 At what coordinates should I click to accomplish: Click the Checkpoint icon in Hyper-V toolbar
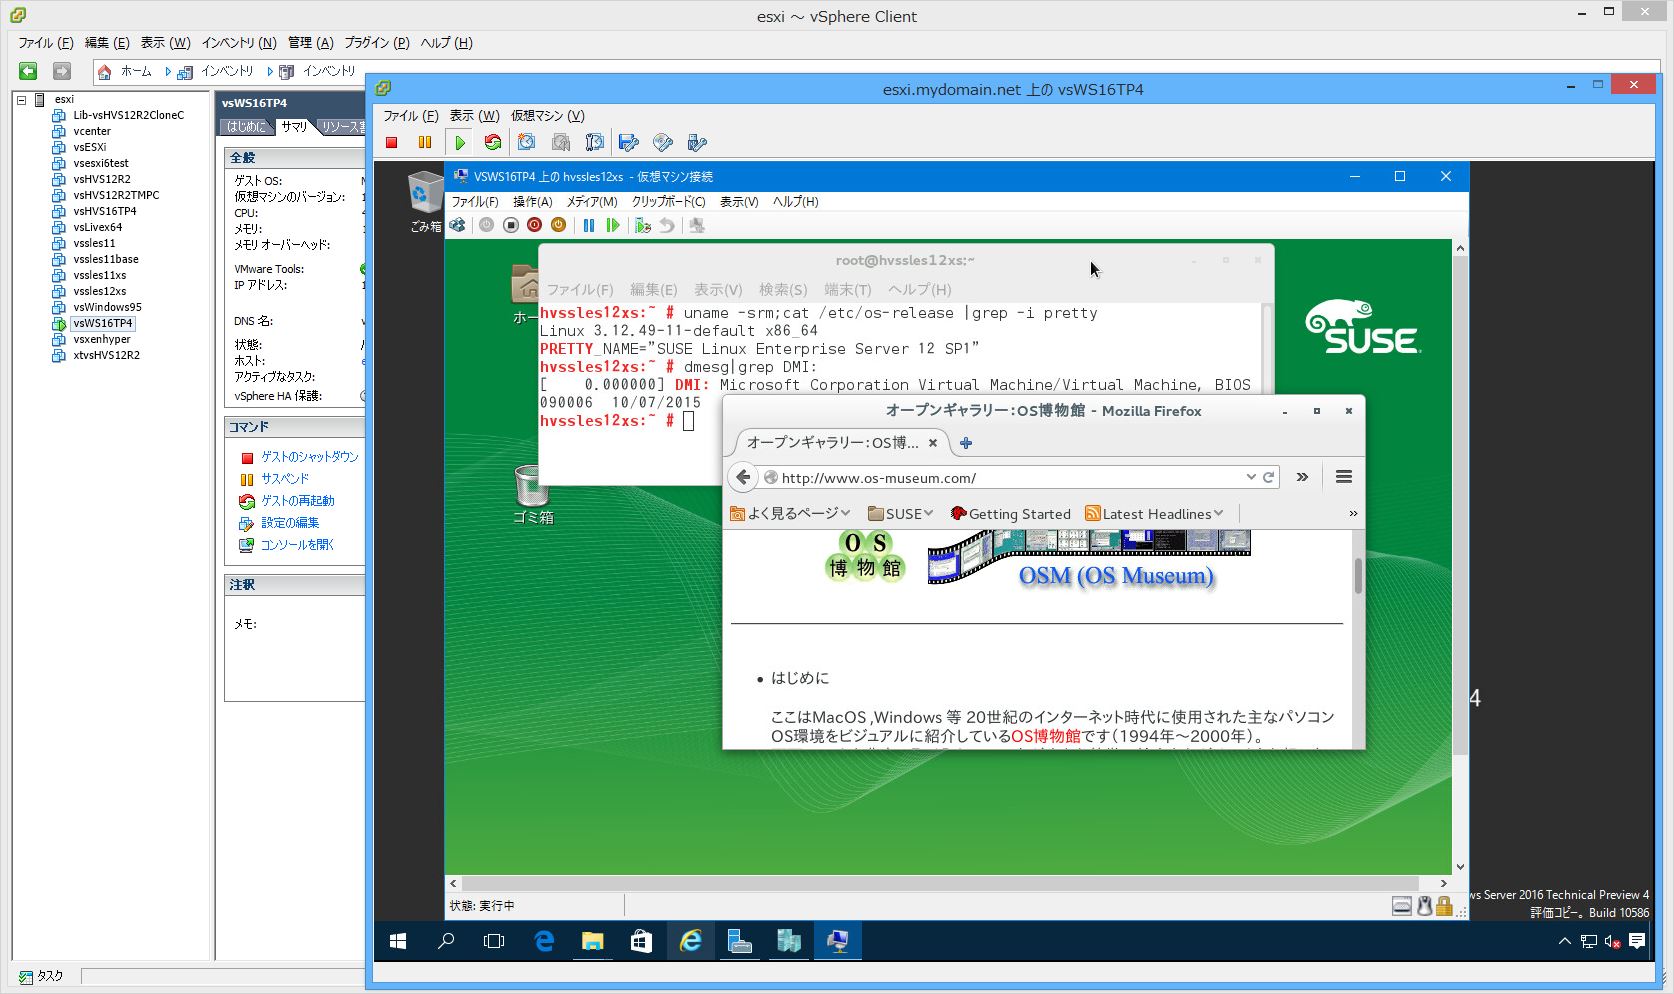[x=643, y=225]
